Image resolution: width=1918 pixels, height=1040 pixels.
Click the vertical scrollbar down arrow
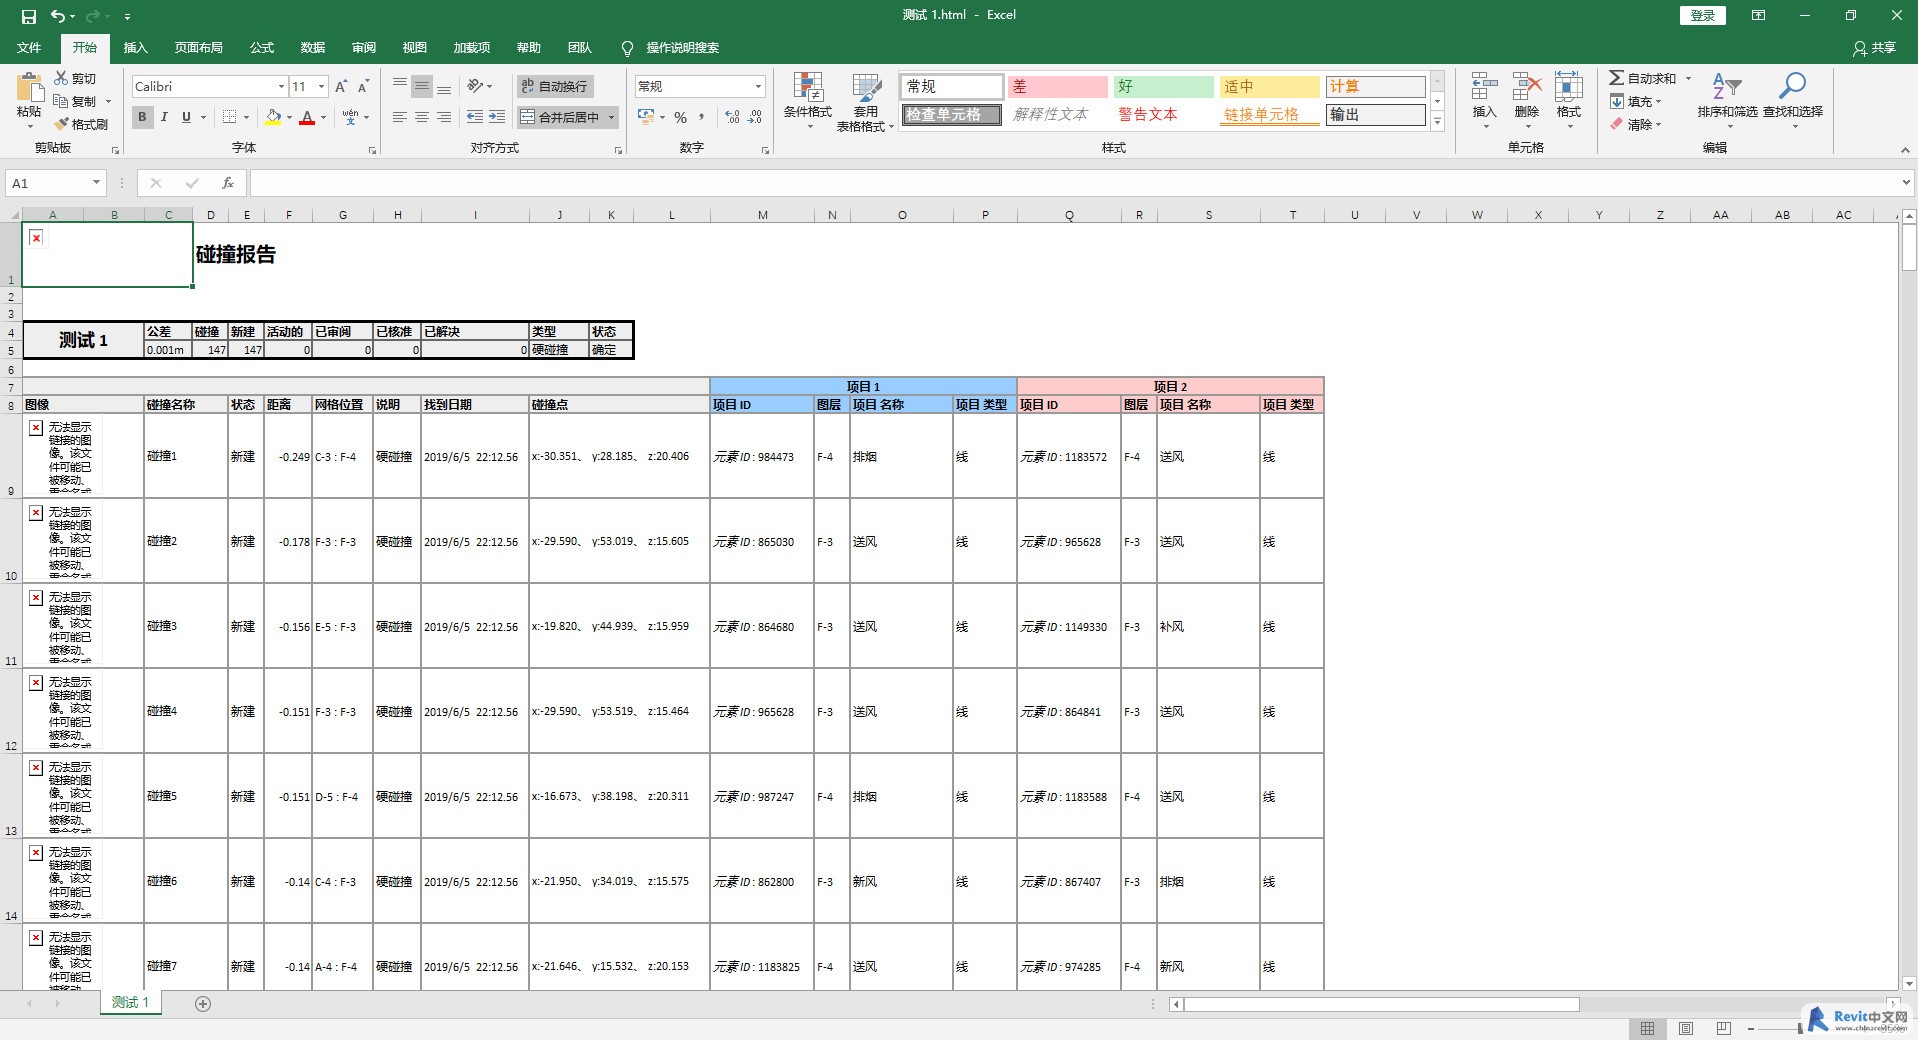tap(1909, 984)
